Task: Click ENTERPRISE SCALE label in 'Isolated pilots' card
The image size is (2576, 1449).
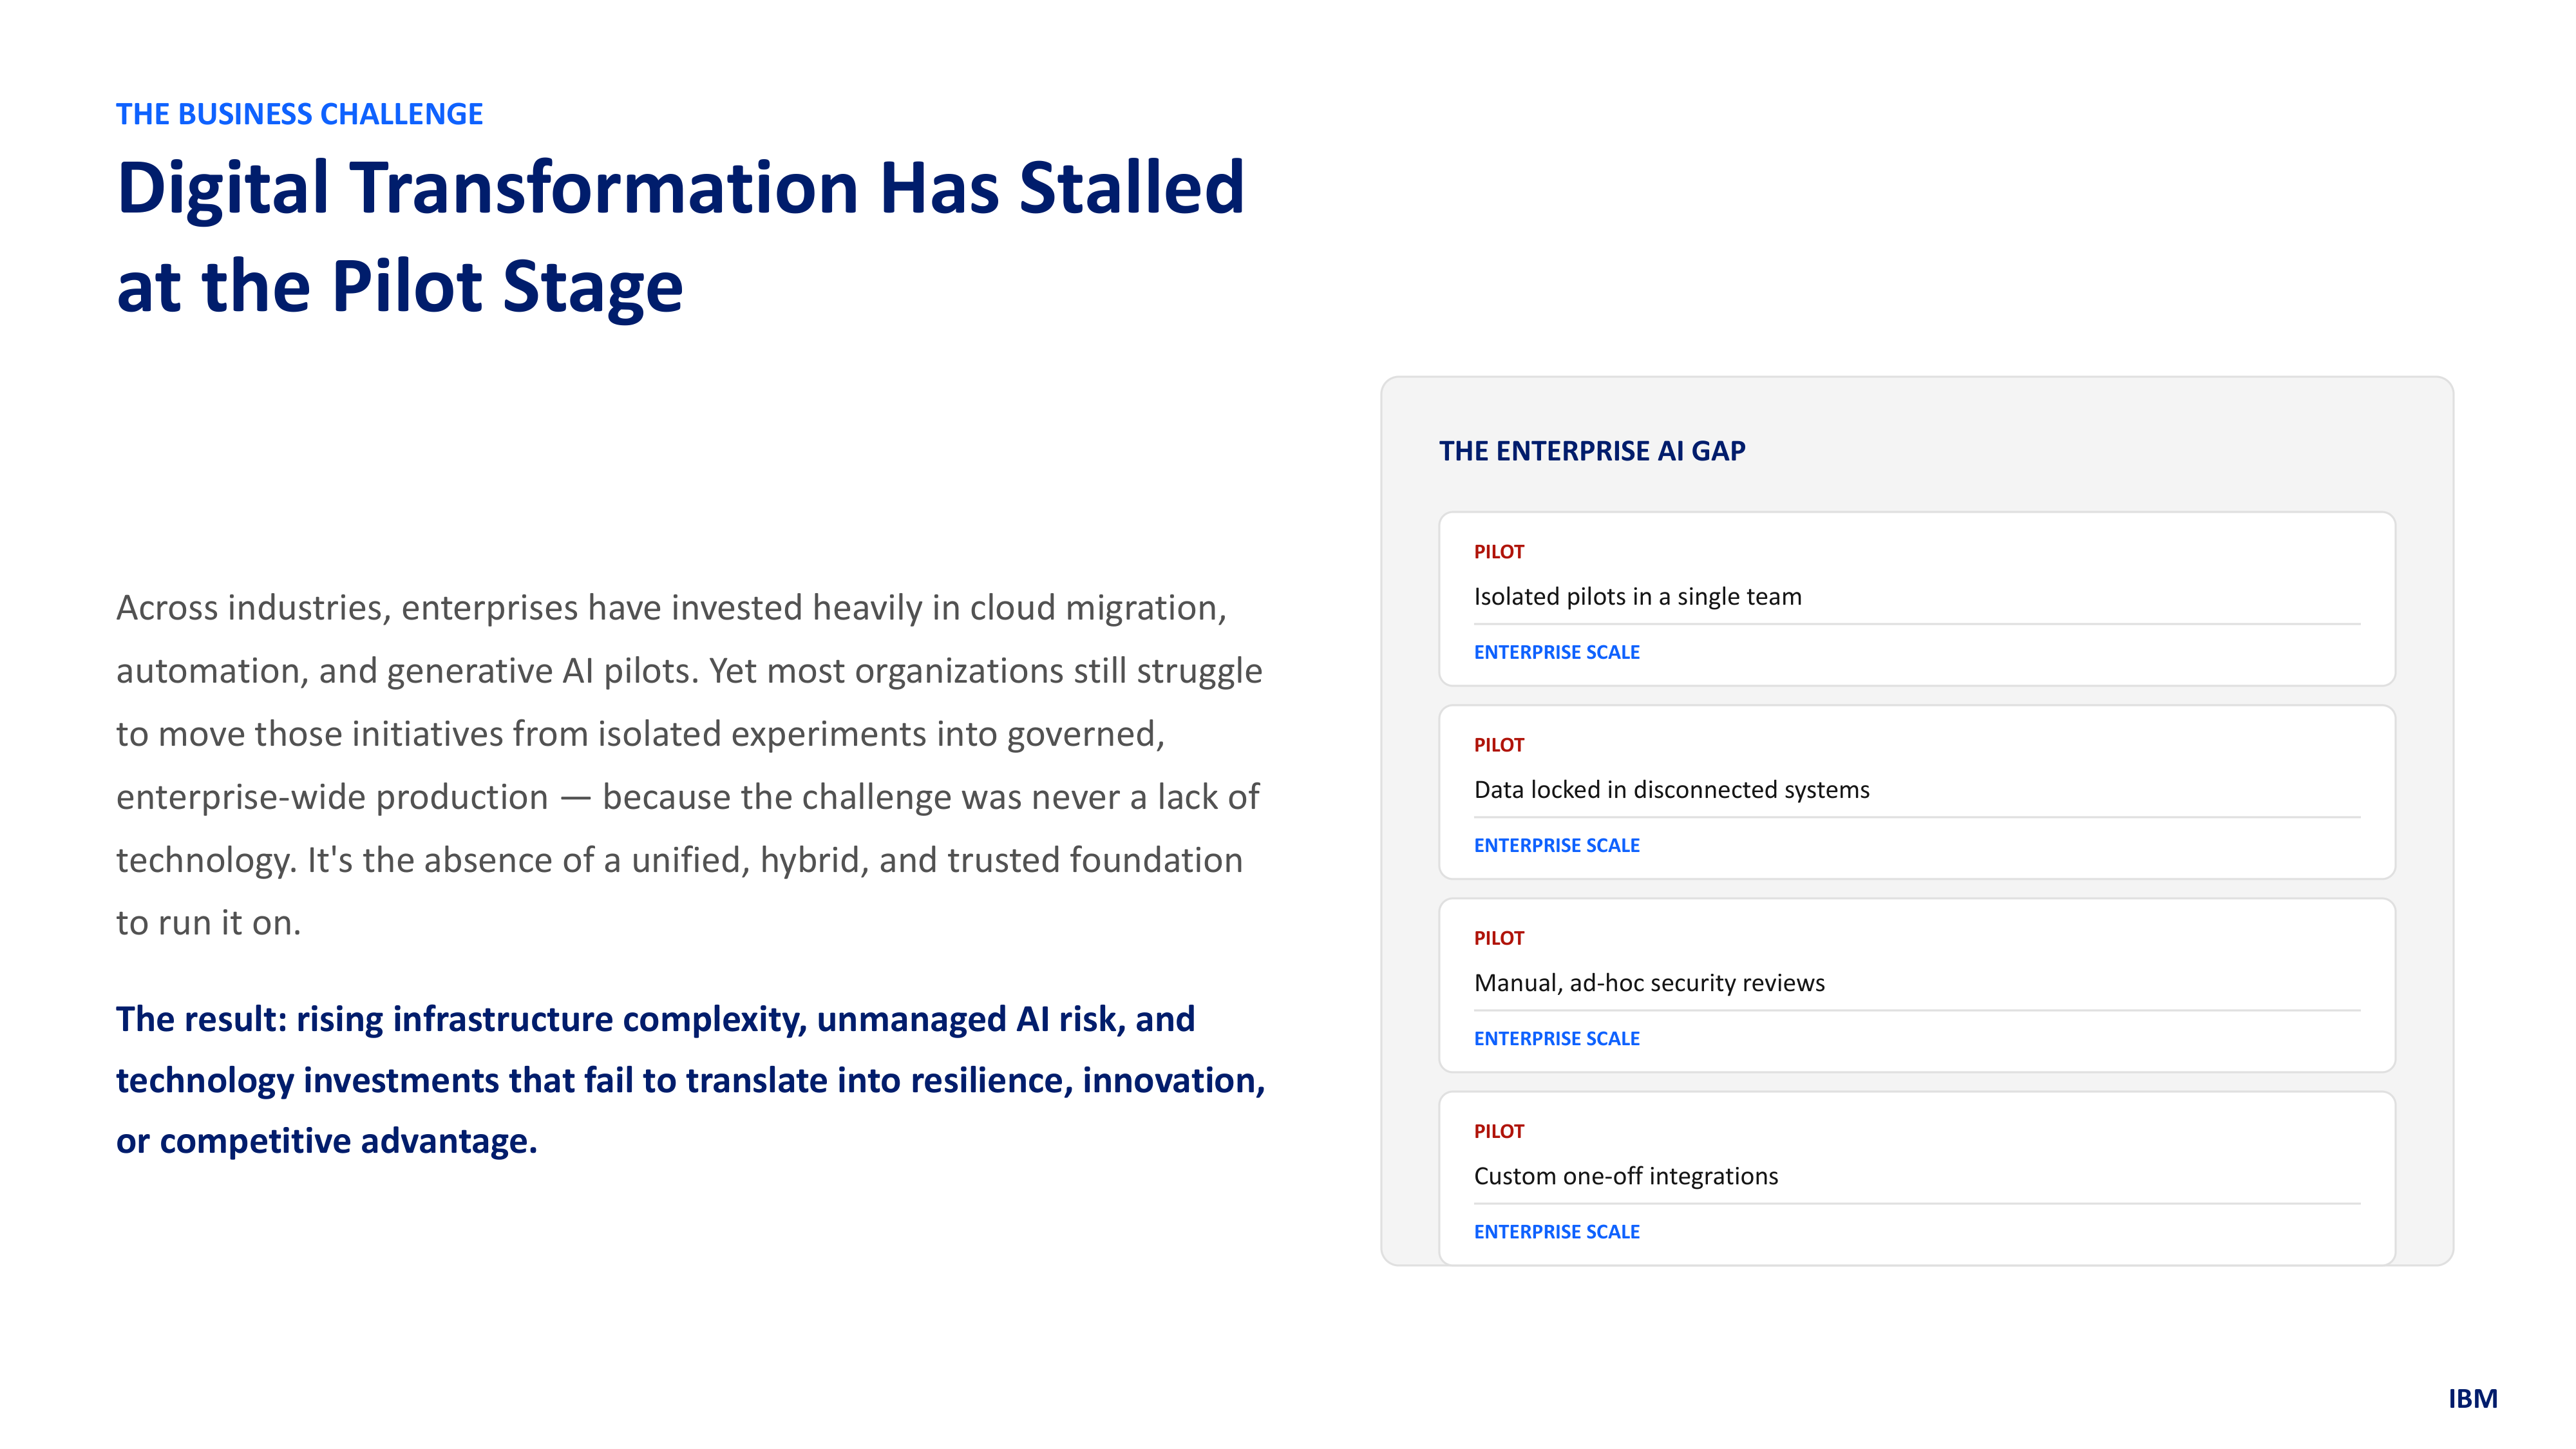Action: click(1557, 652)
